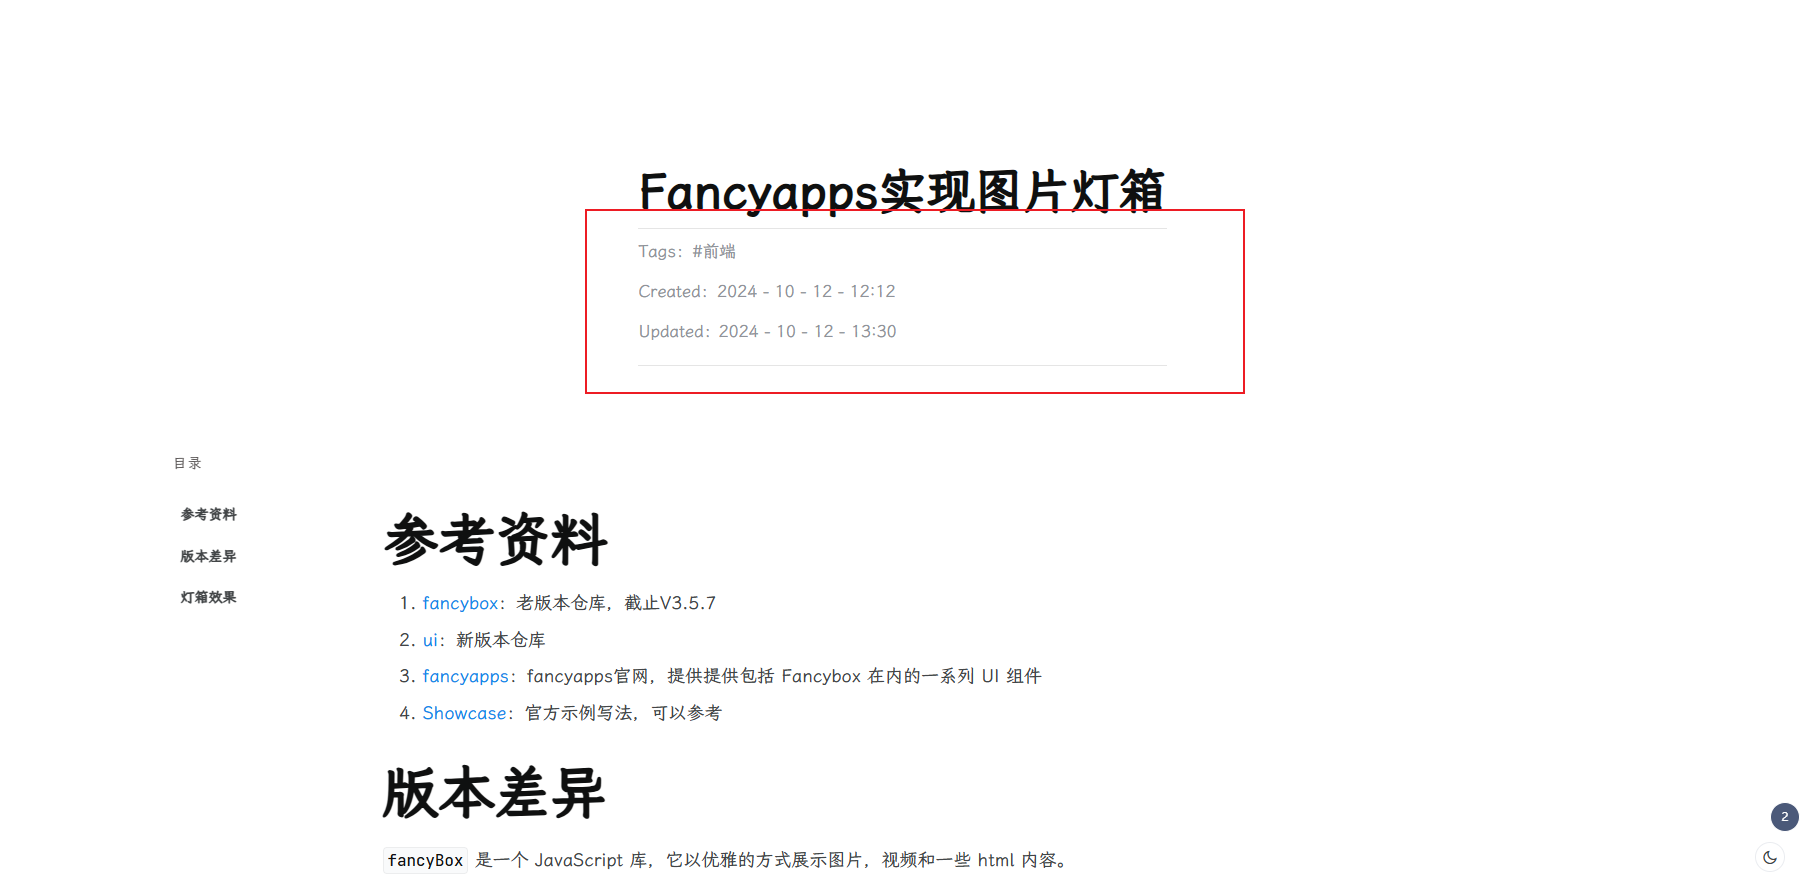The height and width of the screenshot is (892, 1805).
Task: Click the #前端 tag
Action: [714, 251]
